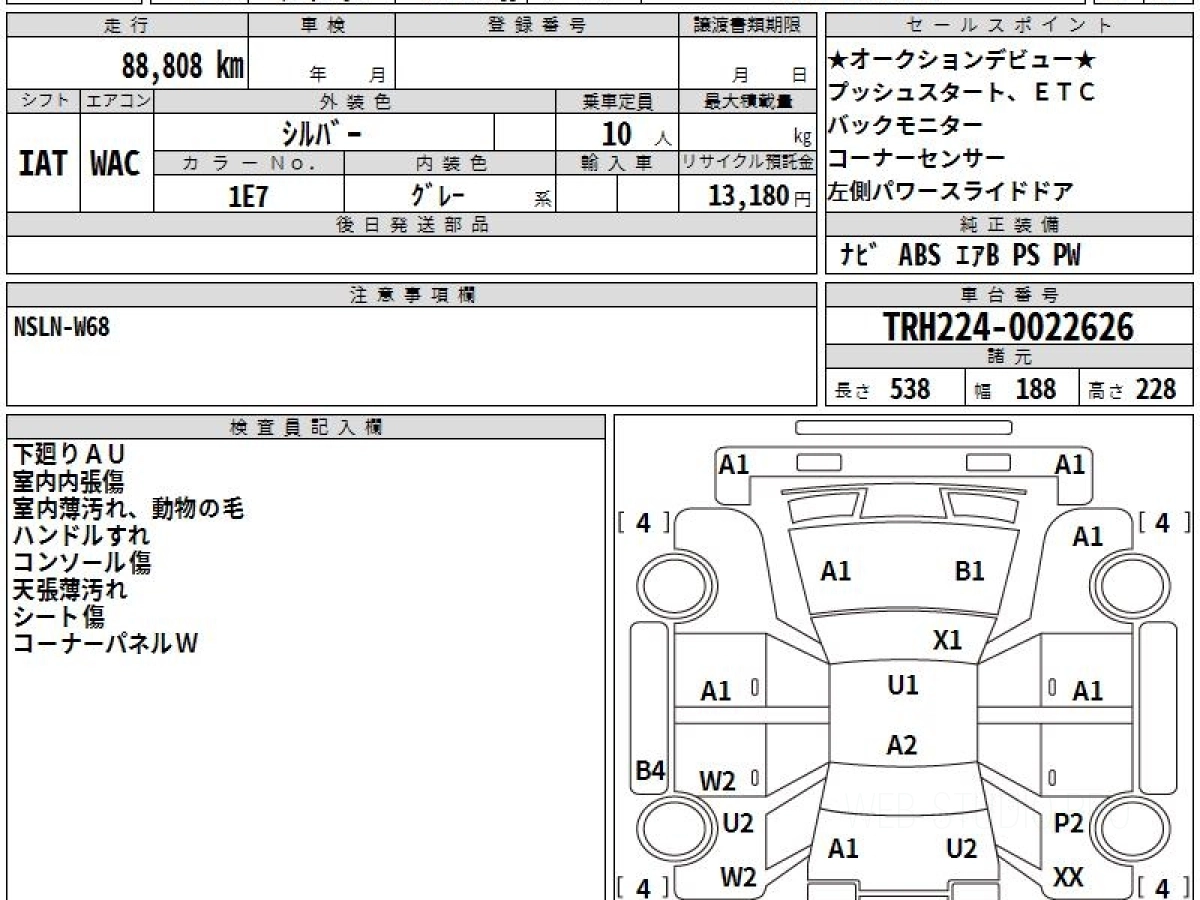Click the 10 人 seating capacity value
This screenshot has height=900, width=1200.
(637, 134)
